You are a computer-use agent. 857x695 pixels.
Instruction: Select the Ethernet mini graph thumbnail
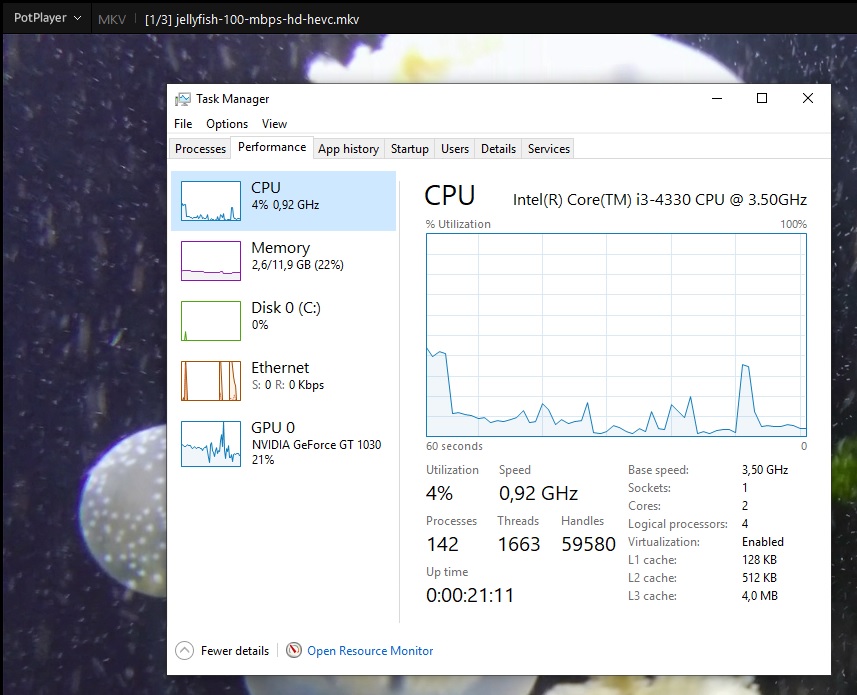coord(210,381)
